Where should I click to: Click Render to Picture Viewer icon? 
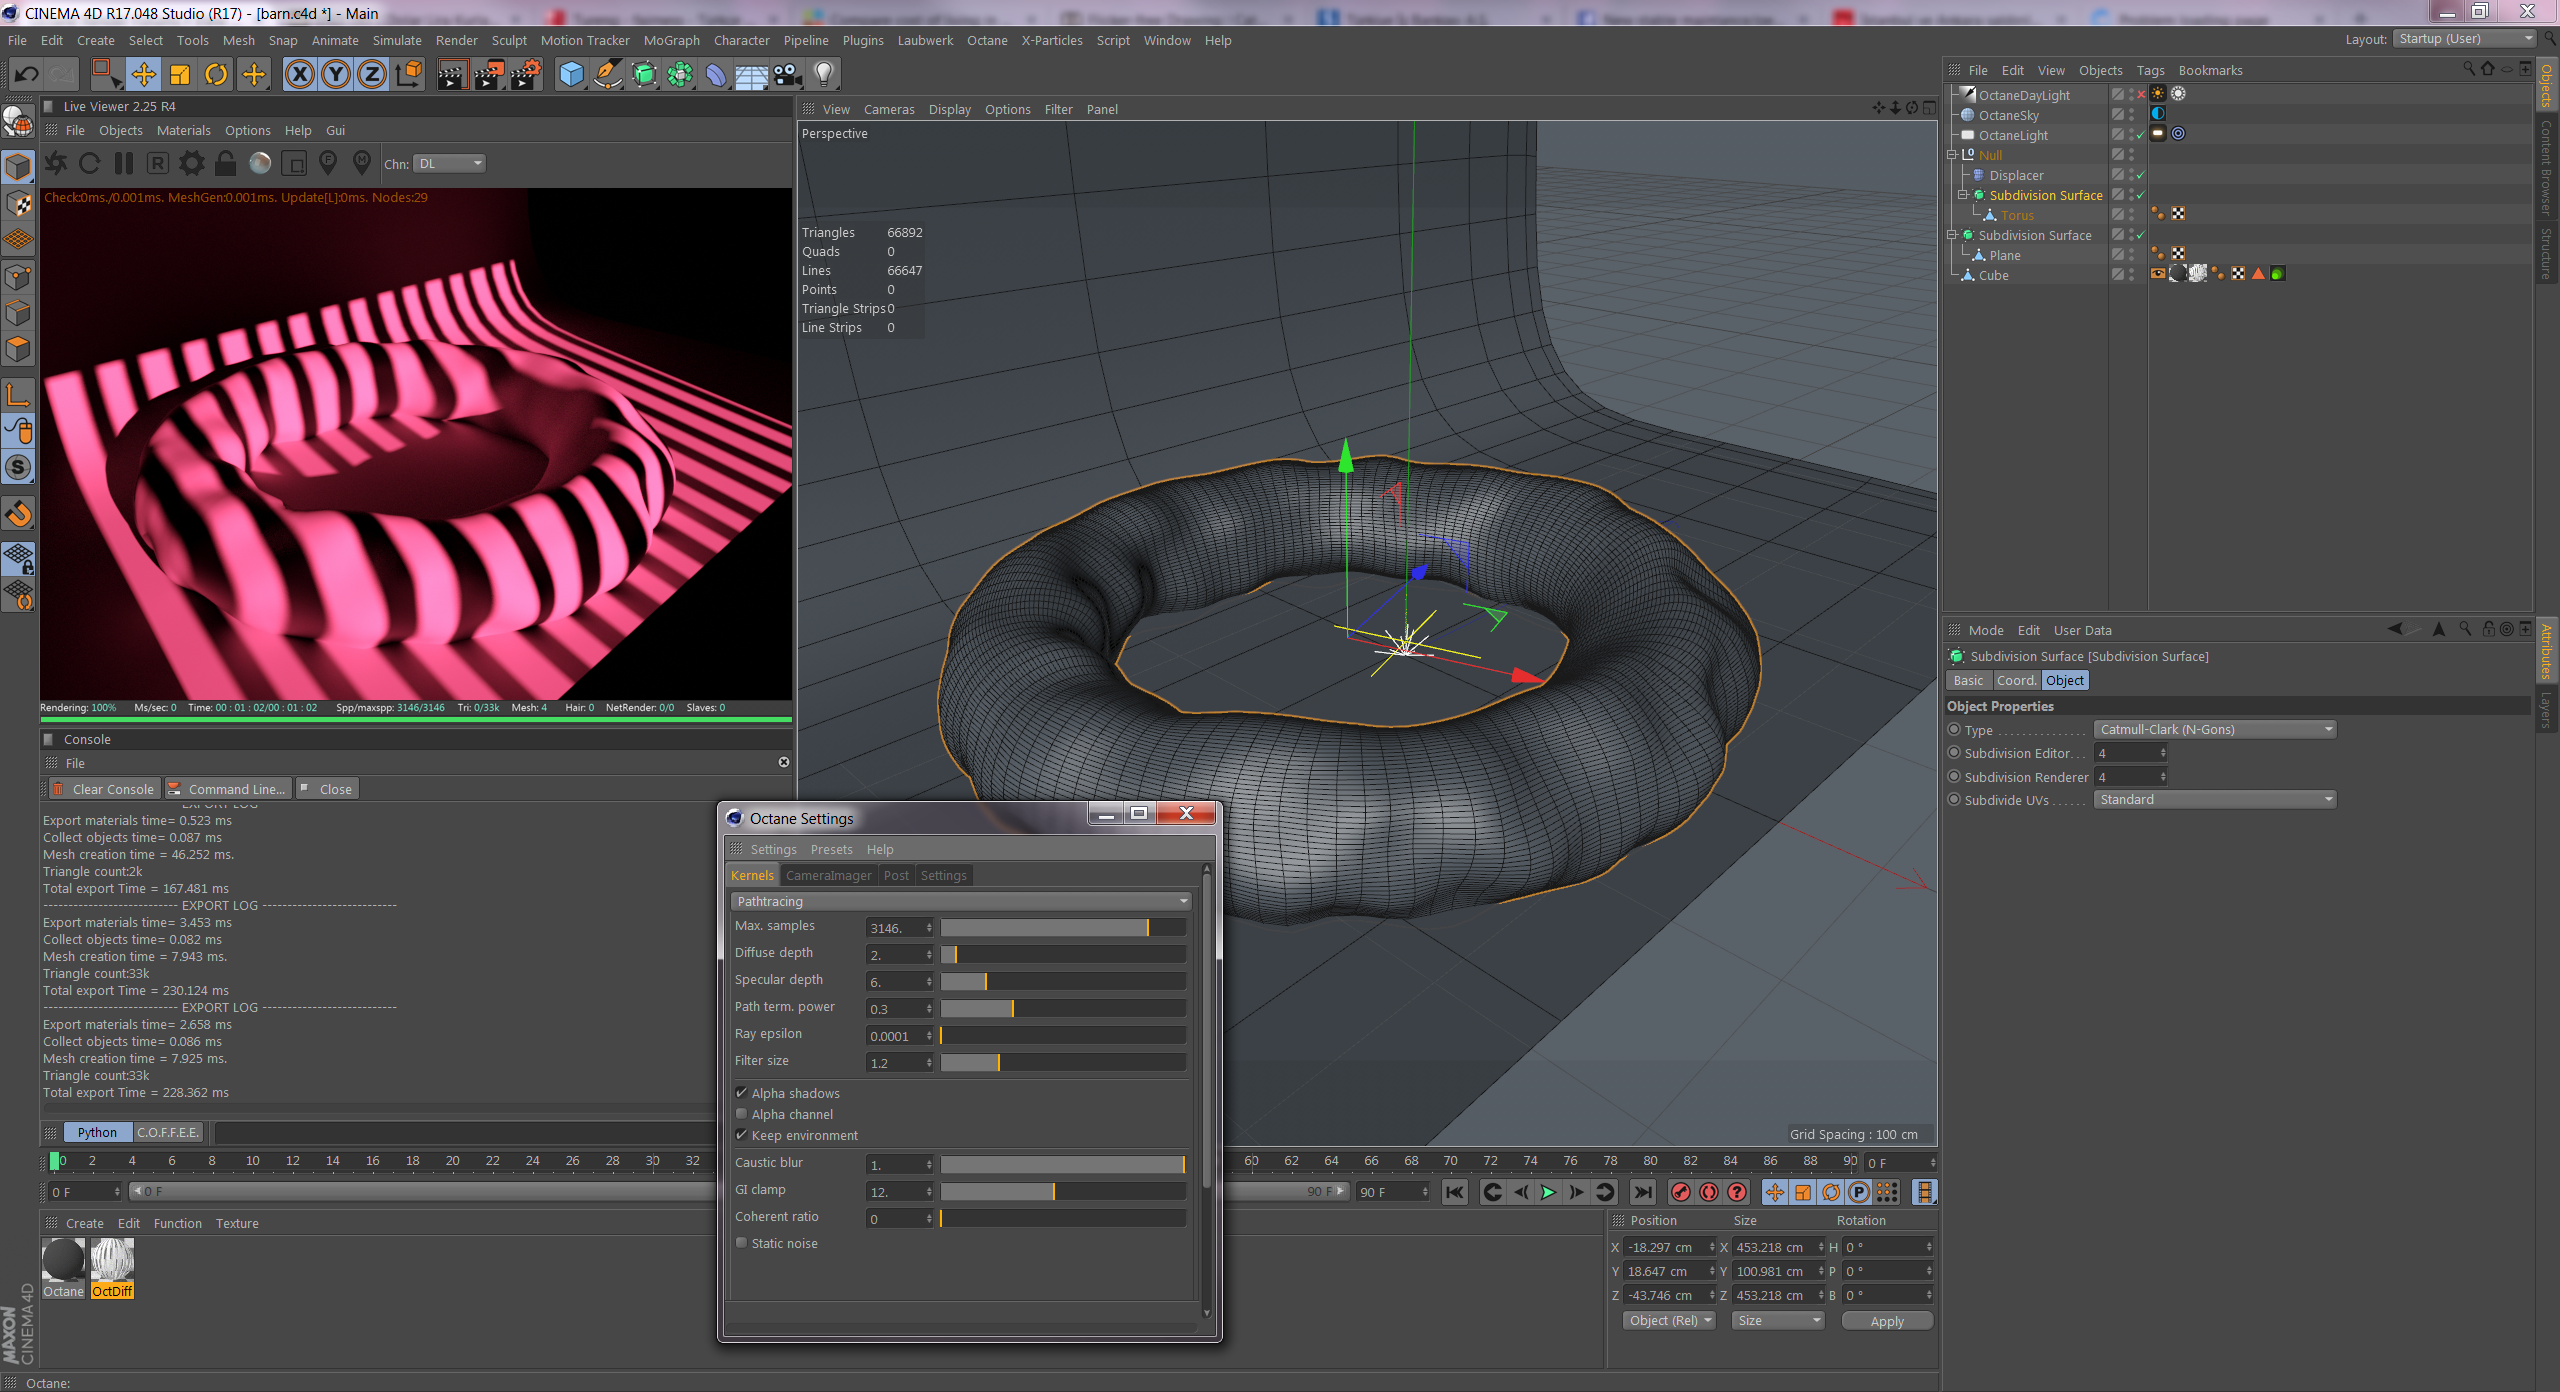(x=488, y=74)
